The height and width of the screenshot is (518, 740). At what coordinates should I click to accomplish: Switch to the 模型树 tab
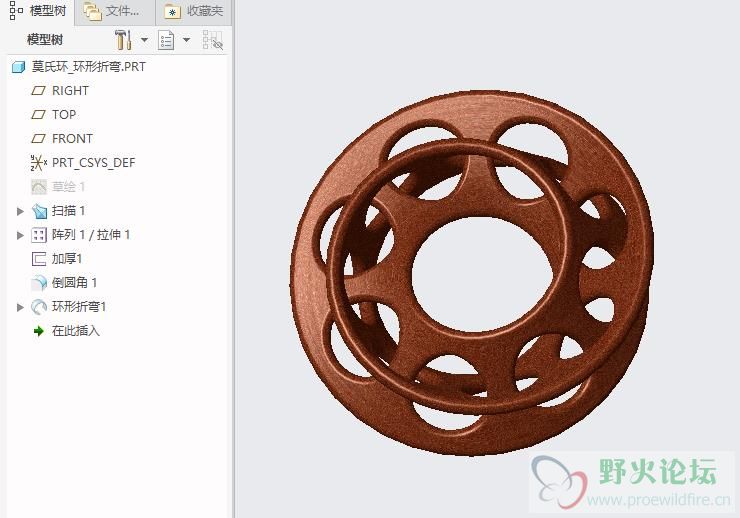click(37, 11)
